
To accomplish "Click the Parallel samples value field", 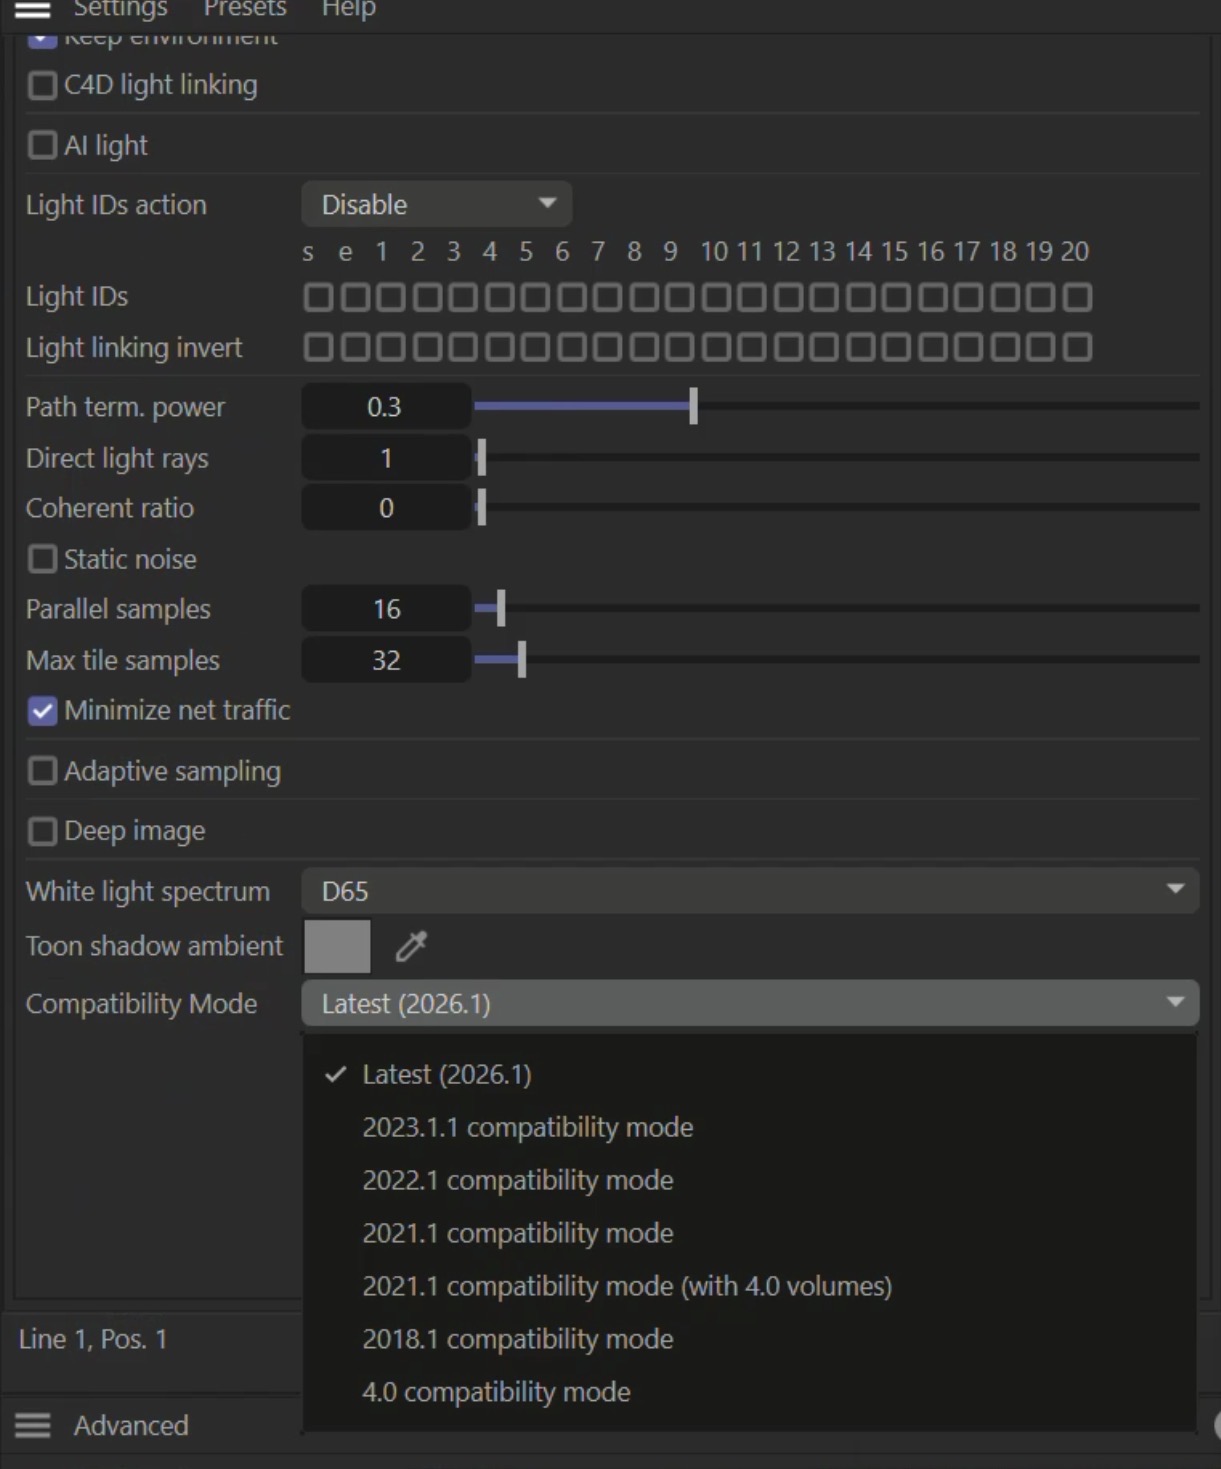I will pyautogui.click(x=386, y=609).
